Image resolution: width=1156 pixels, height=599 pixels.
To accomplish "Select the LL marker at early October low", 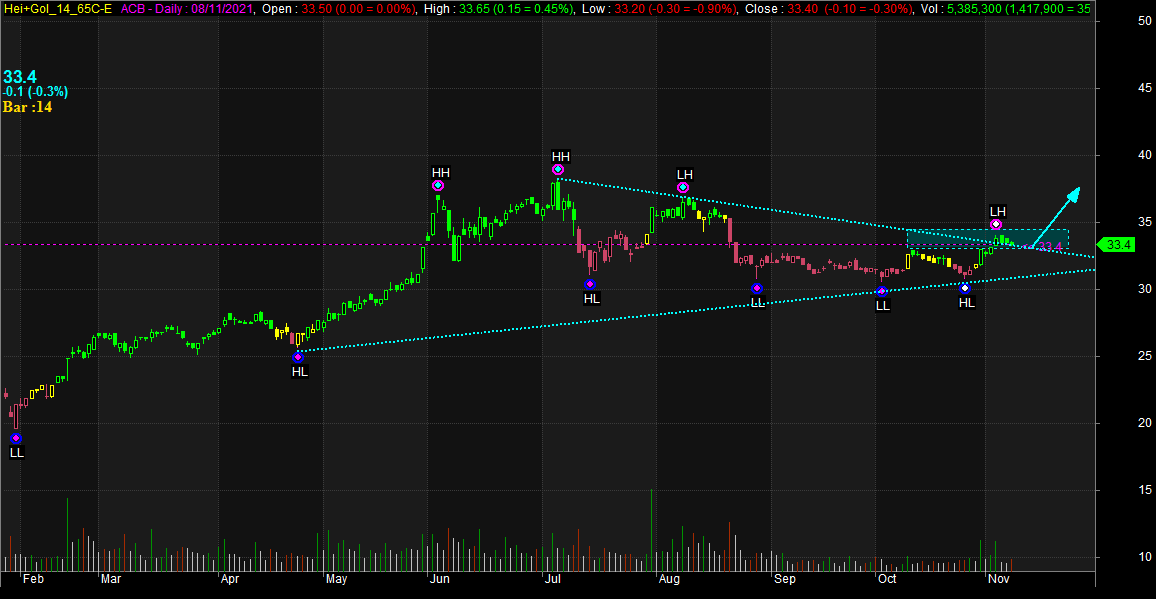I will (x=882, y=292).
